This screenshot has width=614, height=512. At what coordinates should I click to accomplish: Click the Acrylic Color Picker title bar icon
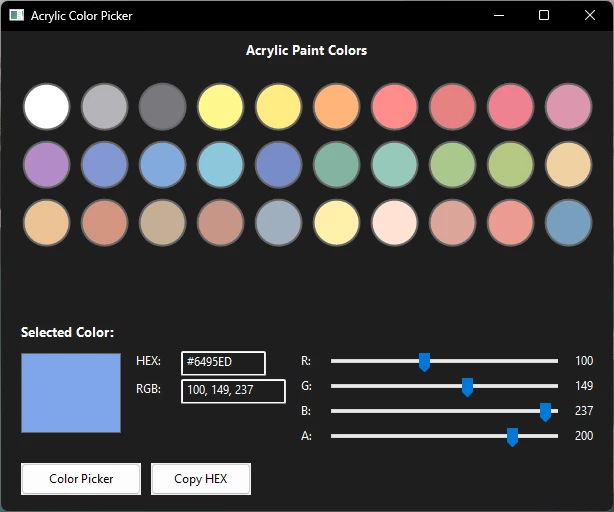click(x=16, y=16)
